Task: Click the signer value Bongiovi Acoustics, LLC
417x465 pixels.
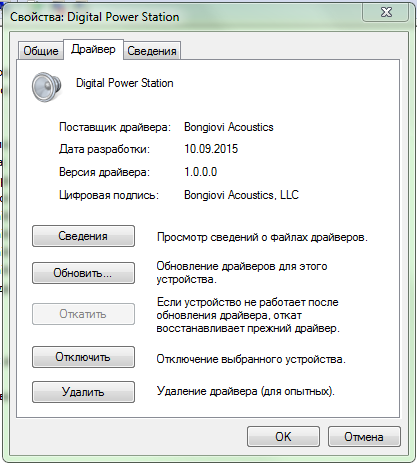Action: pyautogui.click(x=241, y=195)
